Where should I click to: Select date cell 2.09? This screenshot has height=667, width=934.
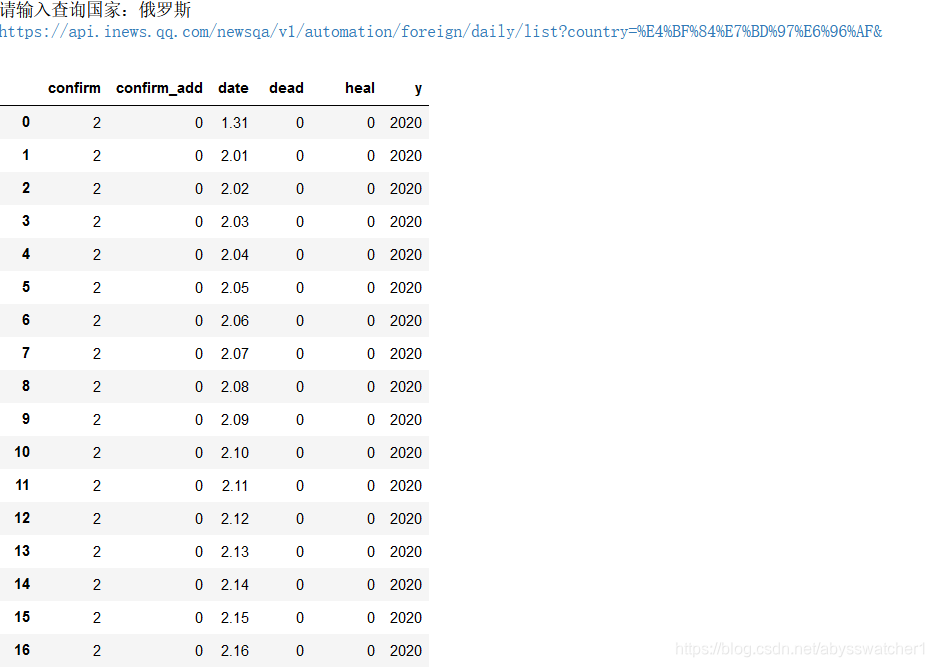235,420
